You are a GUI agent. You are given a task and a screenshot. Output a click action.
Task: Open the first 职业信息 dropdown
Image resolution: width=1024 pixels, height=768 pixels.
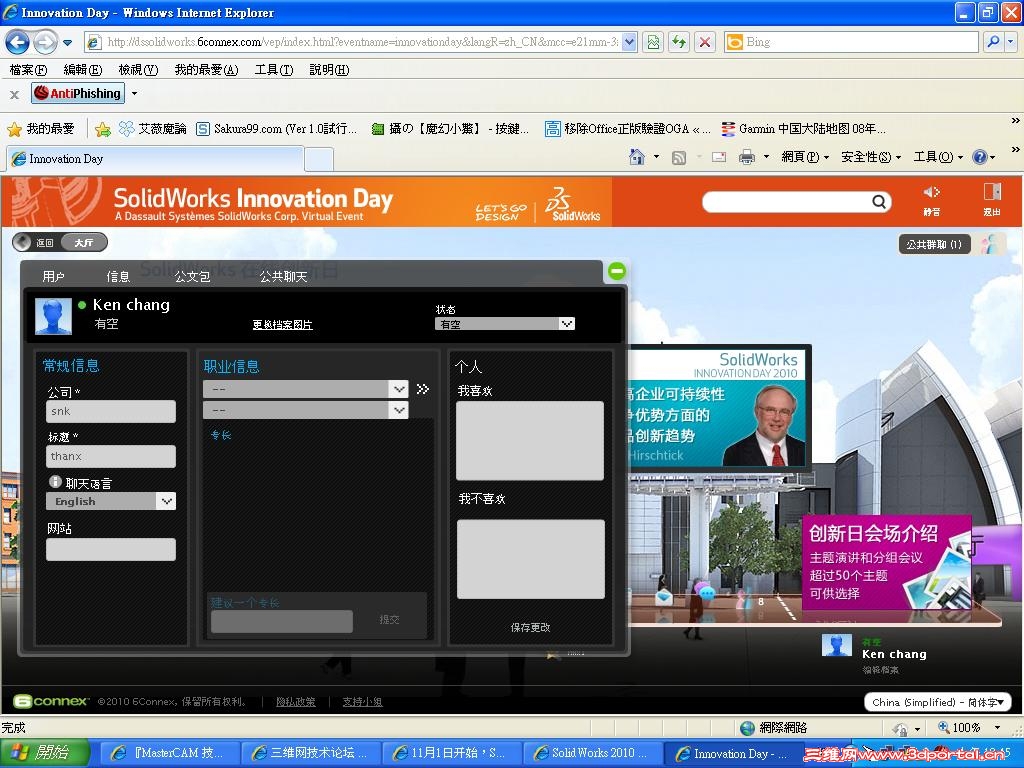[x=306, y=389]
